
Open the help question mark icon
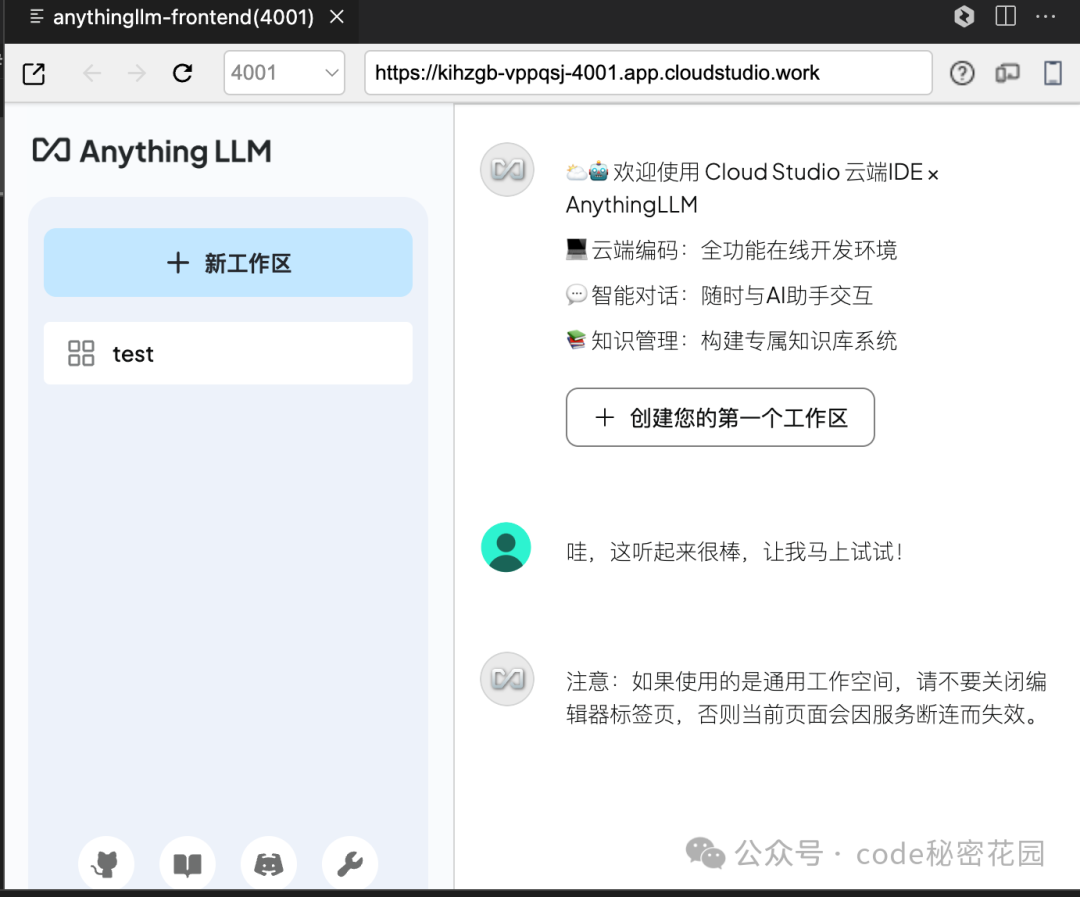click(x=962, y=73)
